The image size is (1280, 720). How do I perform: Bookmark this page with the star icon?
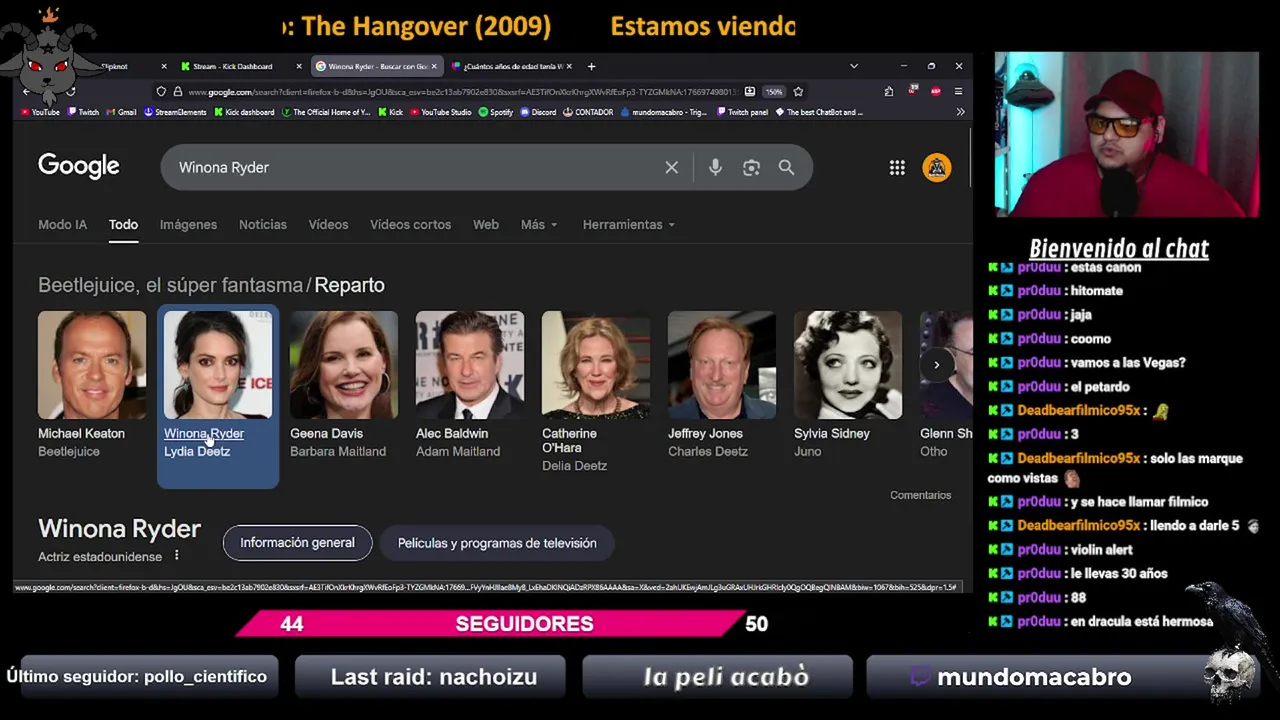(798, 91)
